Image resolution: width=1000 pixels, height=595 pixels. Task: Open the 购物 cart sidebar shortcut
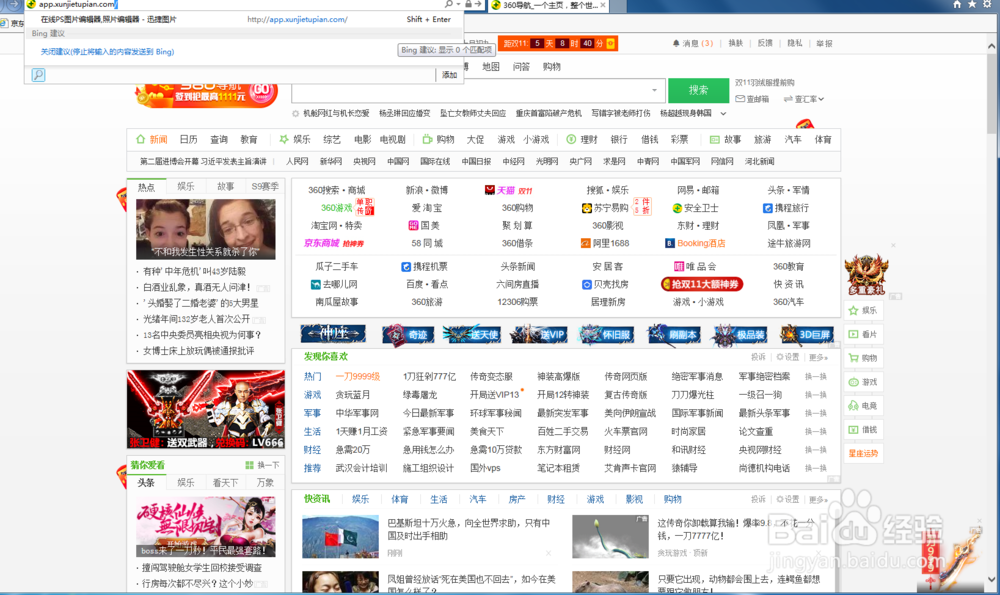pos(862,358)
